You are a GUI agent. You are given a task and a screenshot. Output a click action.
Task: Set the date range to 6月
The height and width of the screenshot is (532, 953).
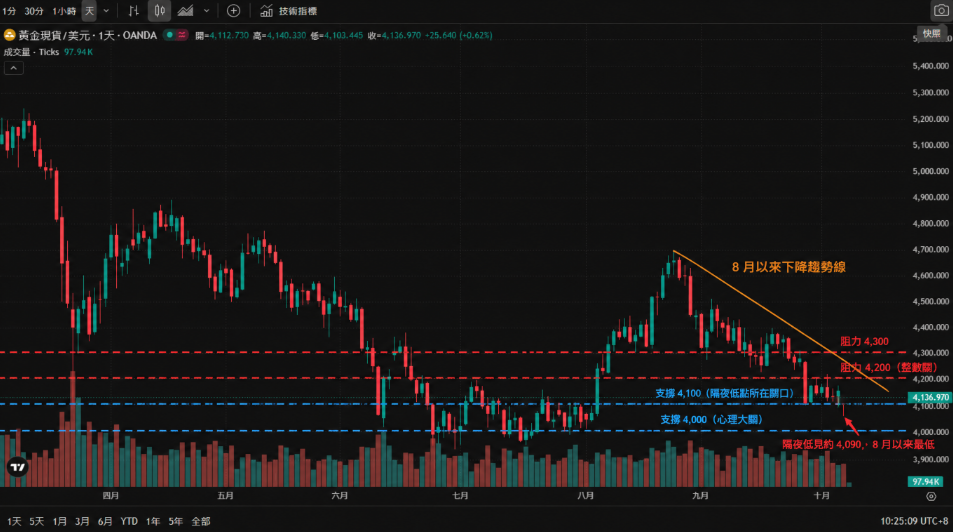point(105,521)
